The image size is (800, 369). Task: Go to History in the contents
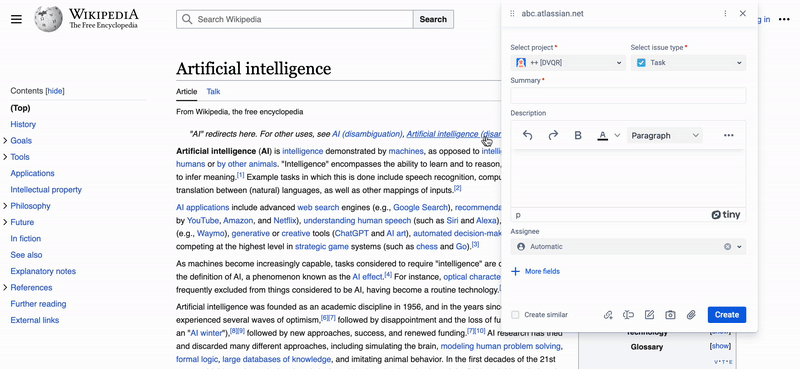pos(23,125)
